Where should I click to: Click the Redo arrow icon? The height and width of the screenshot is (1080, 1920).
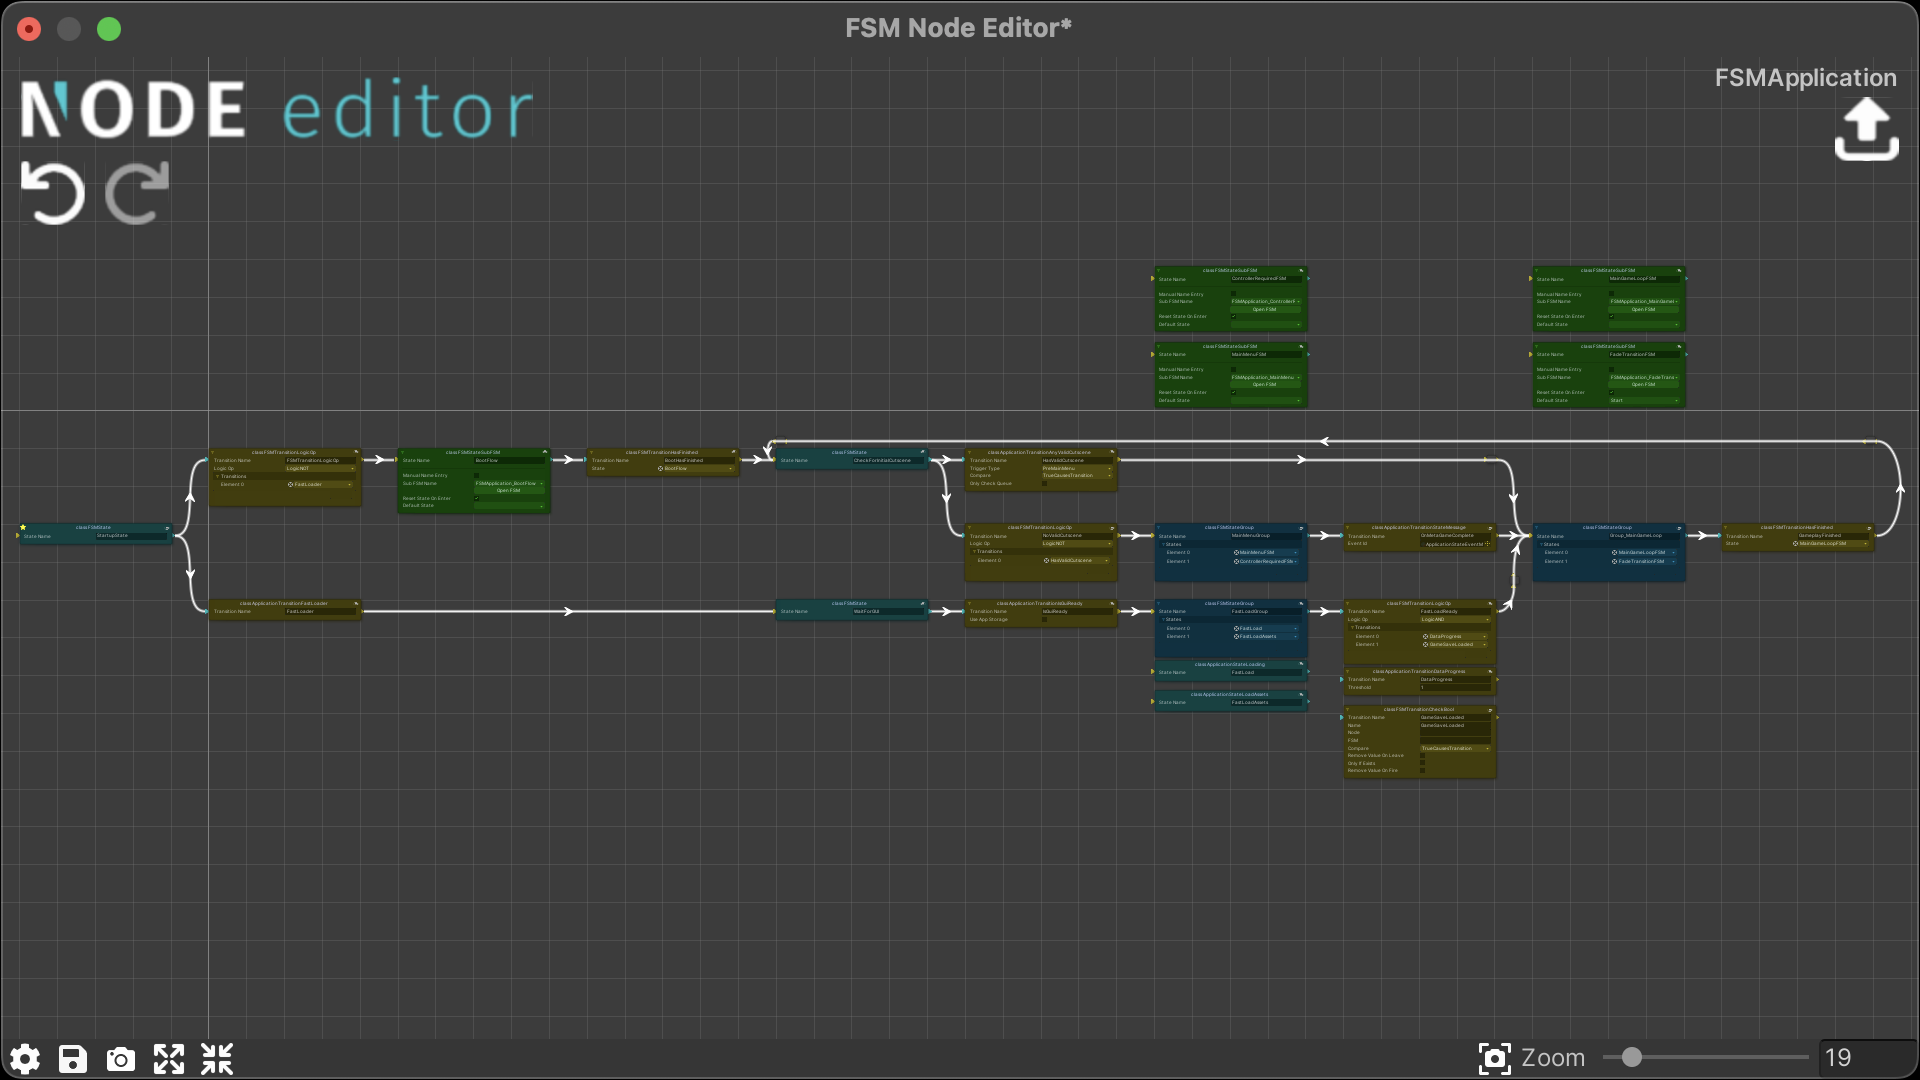pyautogui.click(x=135, y=193)
